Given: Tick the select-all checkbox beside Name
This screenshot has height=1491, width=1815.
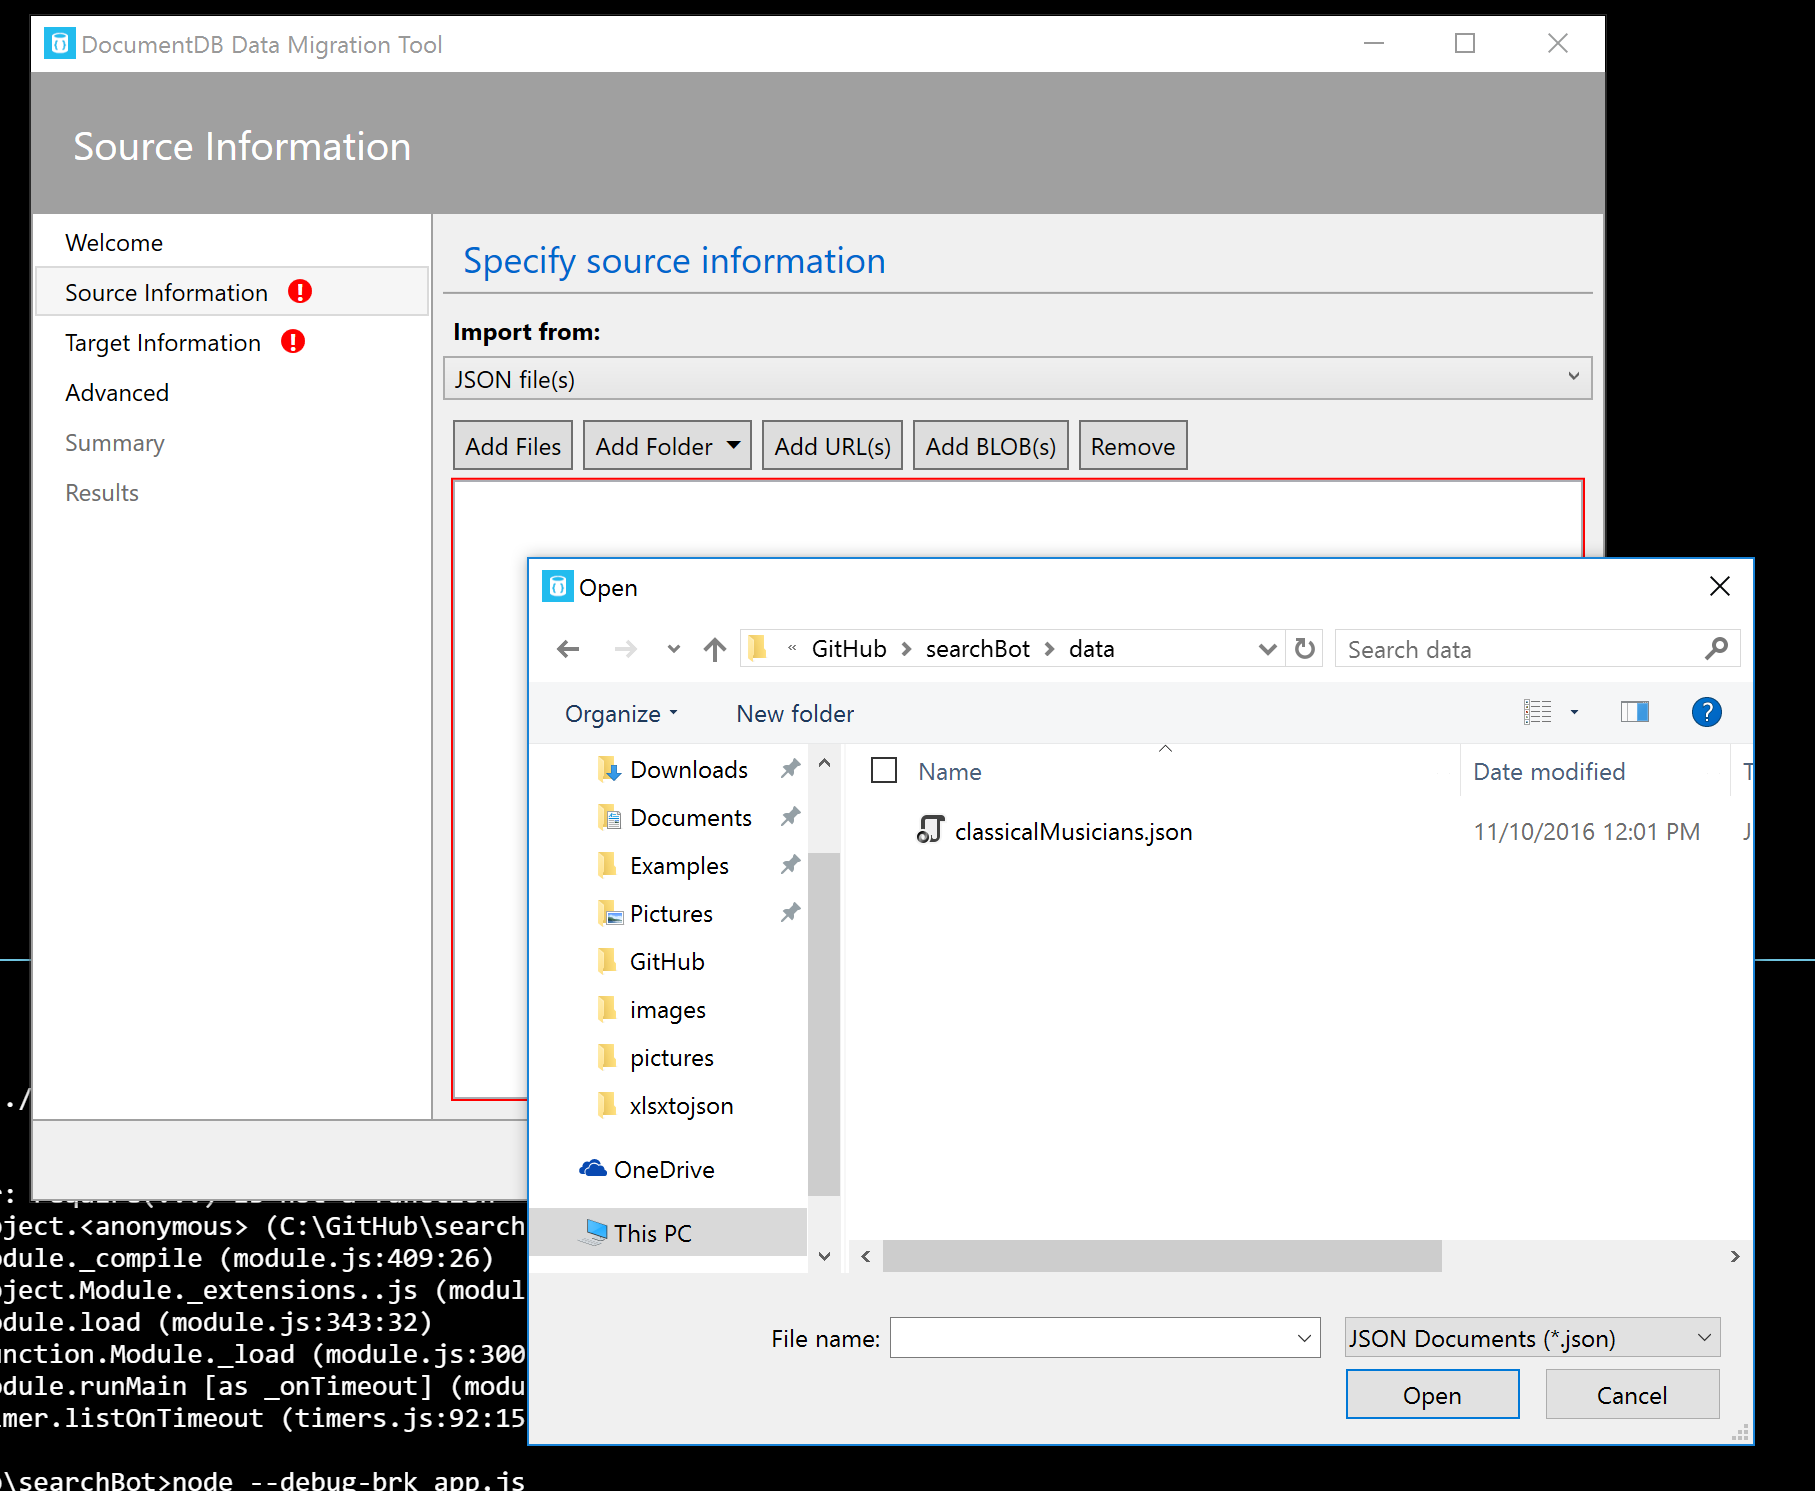Looking at the screenshot, I should pos(884,771).
